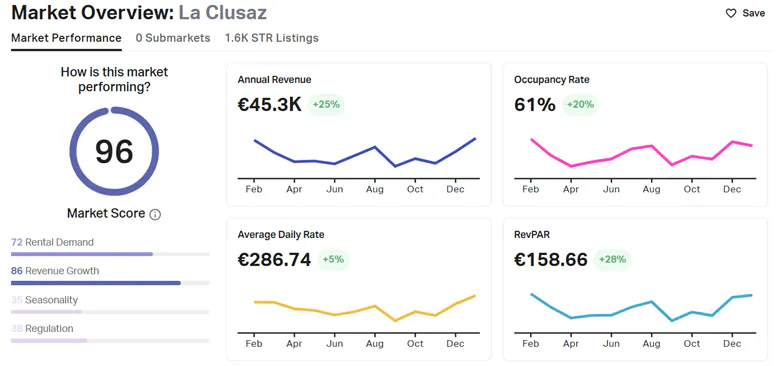Image resolution: width=780 pixels, height=366 pixels.
Task: Select the Market Performance tab
Action: (x=66, y=38)
